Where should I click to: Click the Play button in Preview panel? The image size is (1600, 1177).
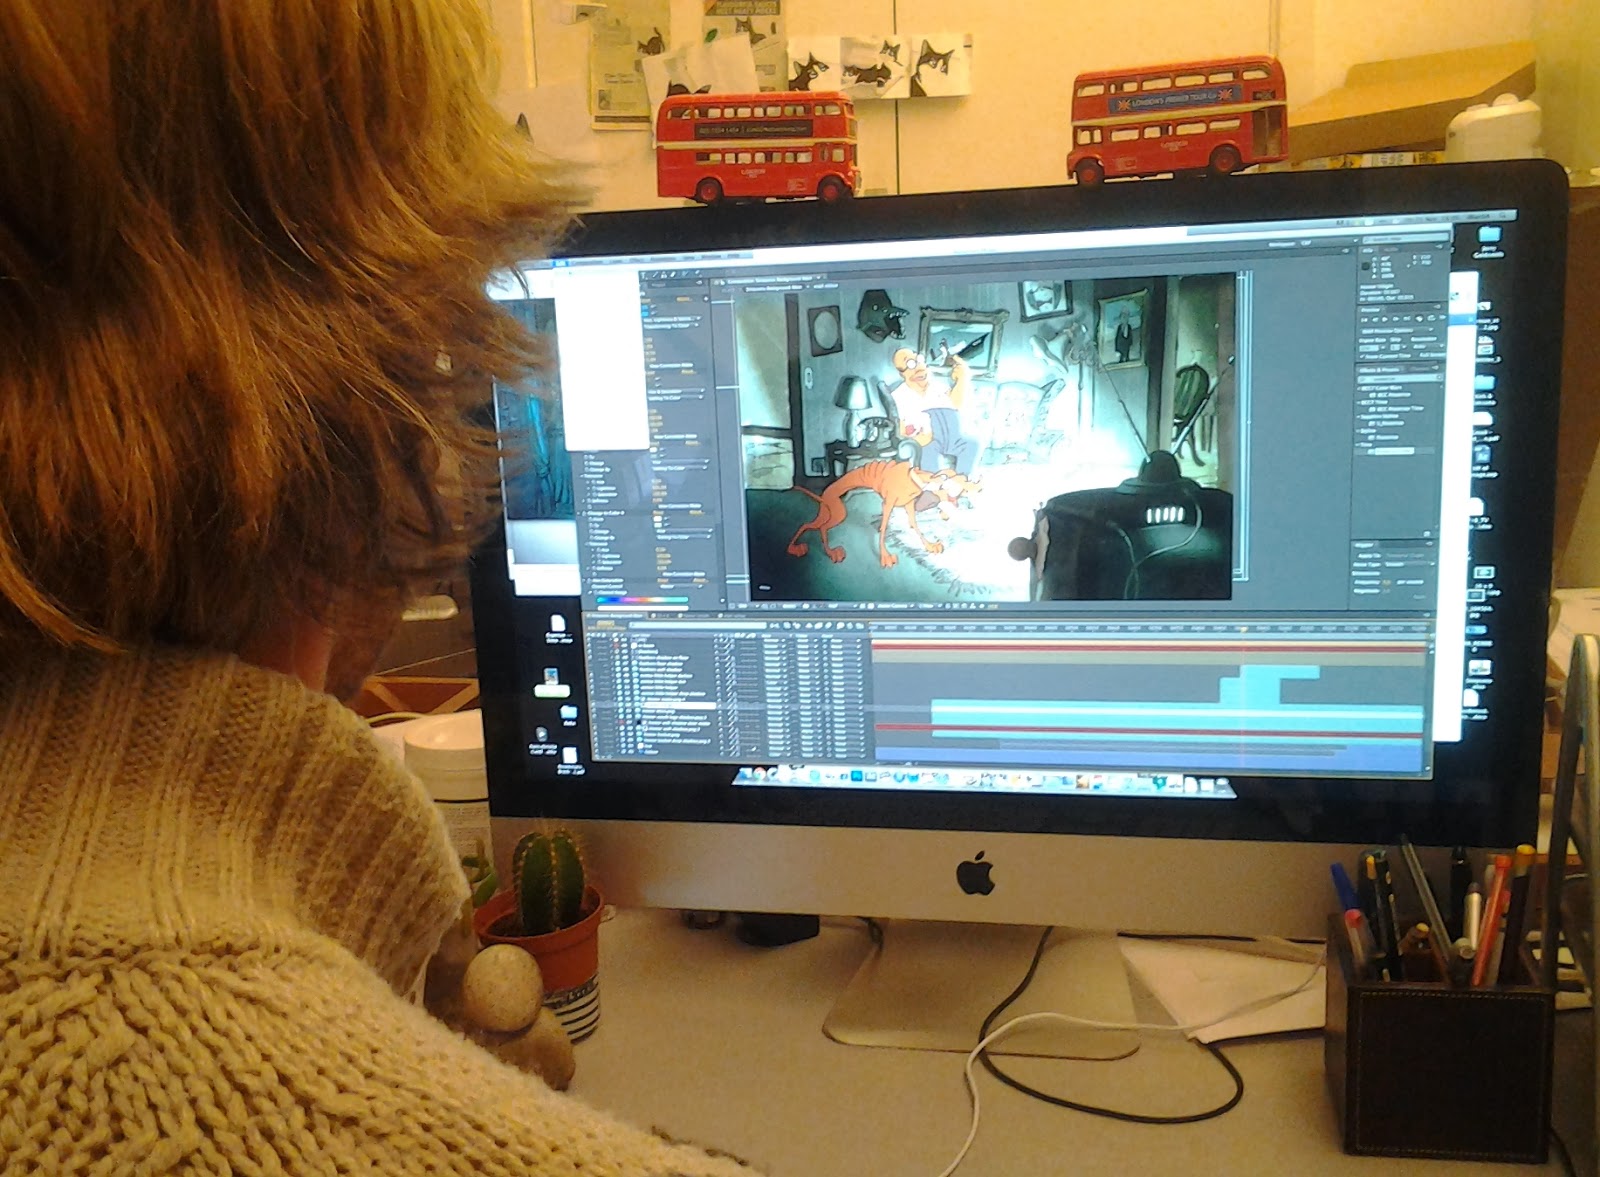click(x=1384, y=319)
